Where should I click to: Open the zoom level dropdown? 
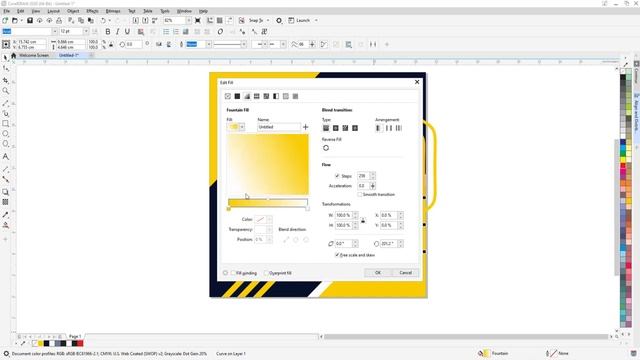point(189,20)
